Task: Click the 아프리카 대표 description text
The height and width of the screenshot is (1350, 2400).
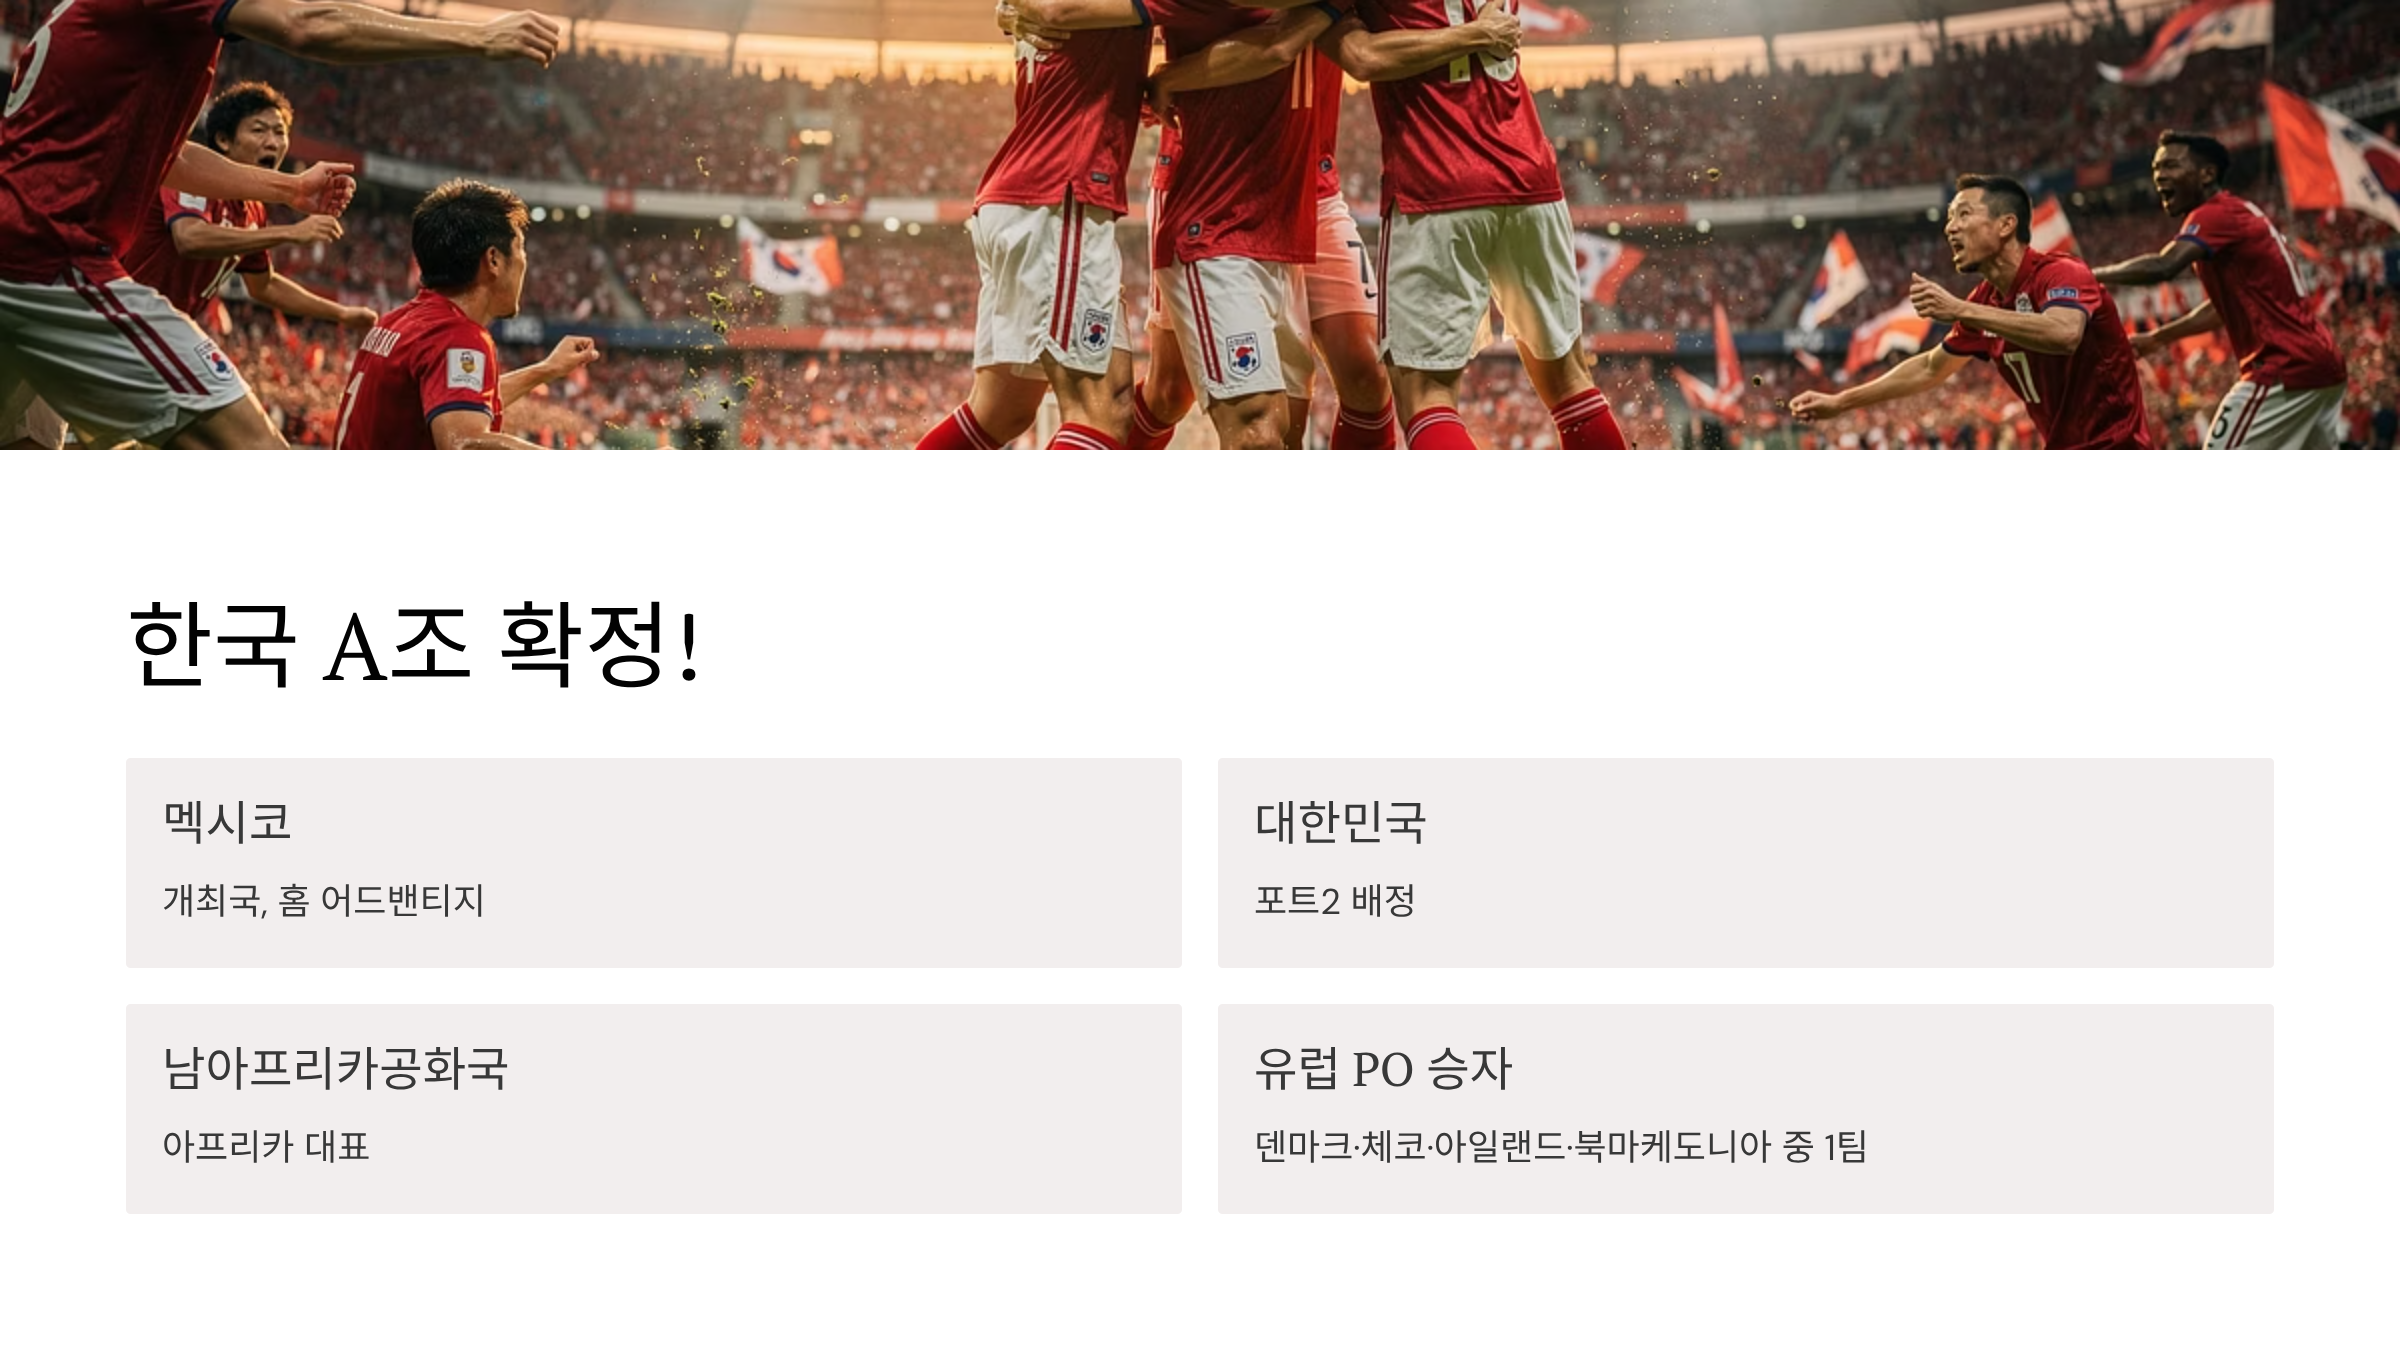Action: [x=266, y=1146]
